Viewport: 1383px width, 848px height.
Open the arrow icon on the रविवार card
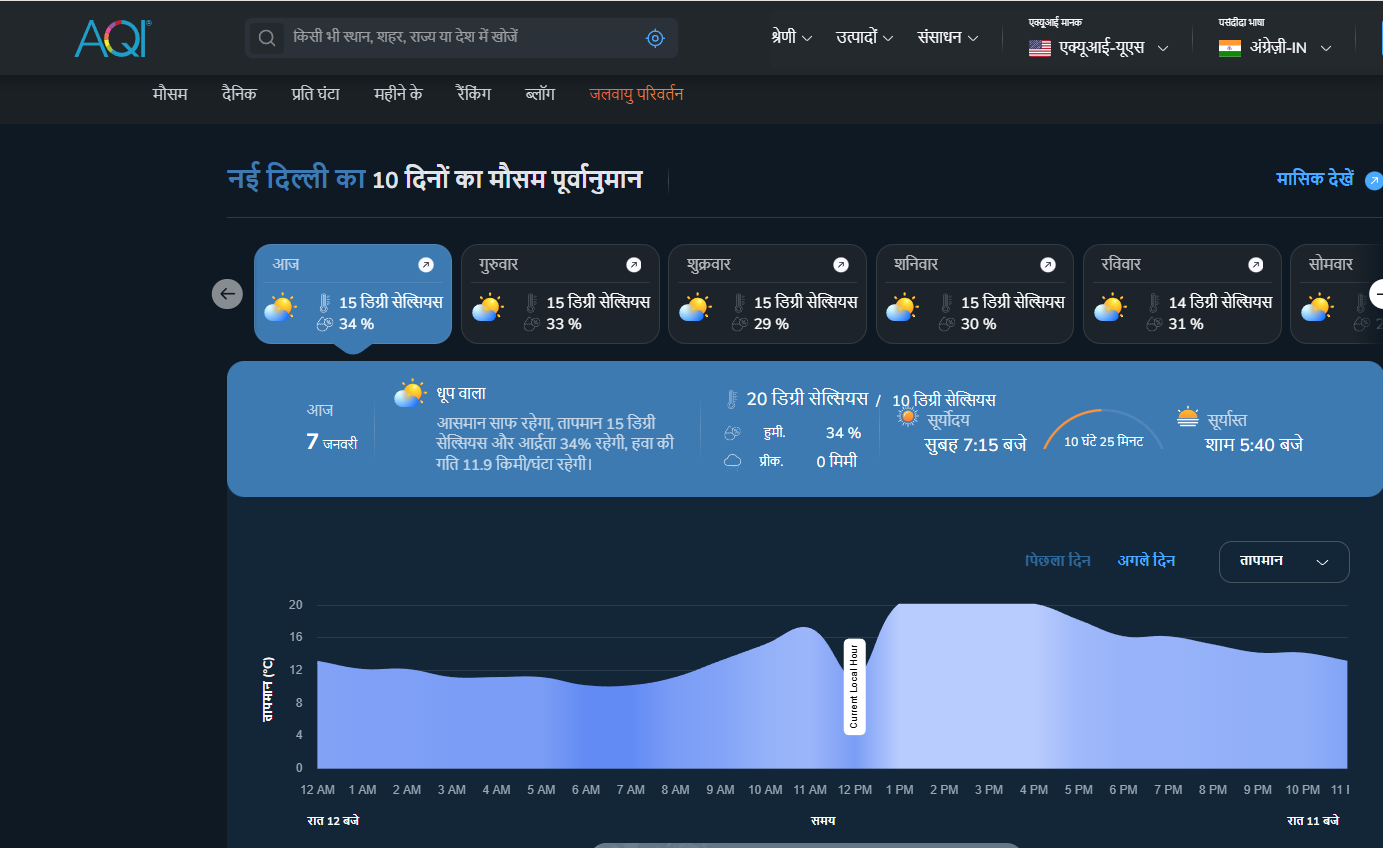[x=1255, y=265]
